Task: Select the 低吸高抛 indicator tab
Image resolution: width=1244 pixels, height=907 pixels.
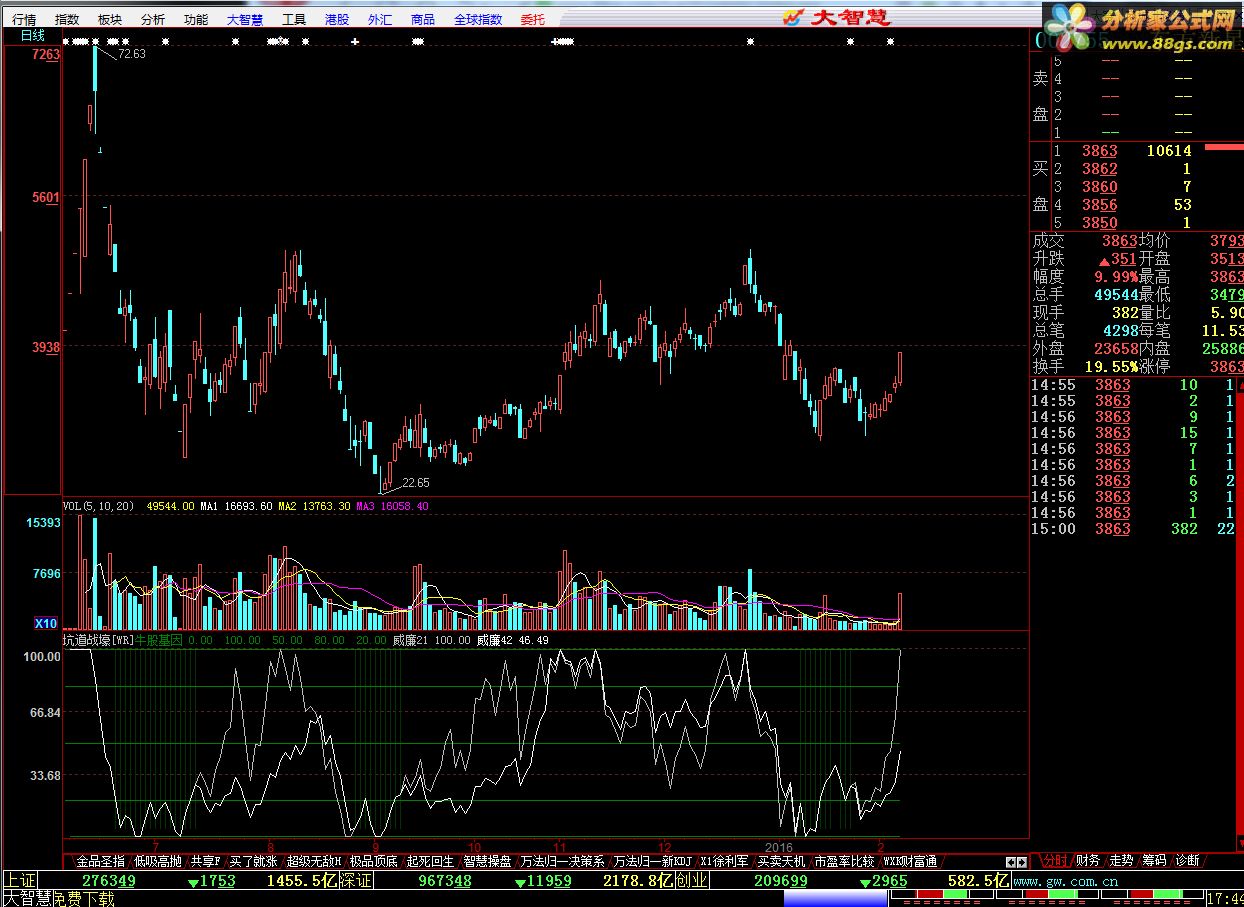Action: tap(158, 861)
